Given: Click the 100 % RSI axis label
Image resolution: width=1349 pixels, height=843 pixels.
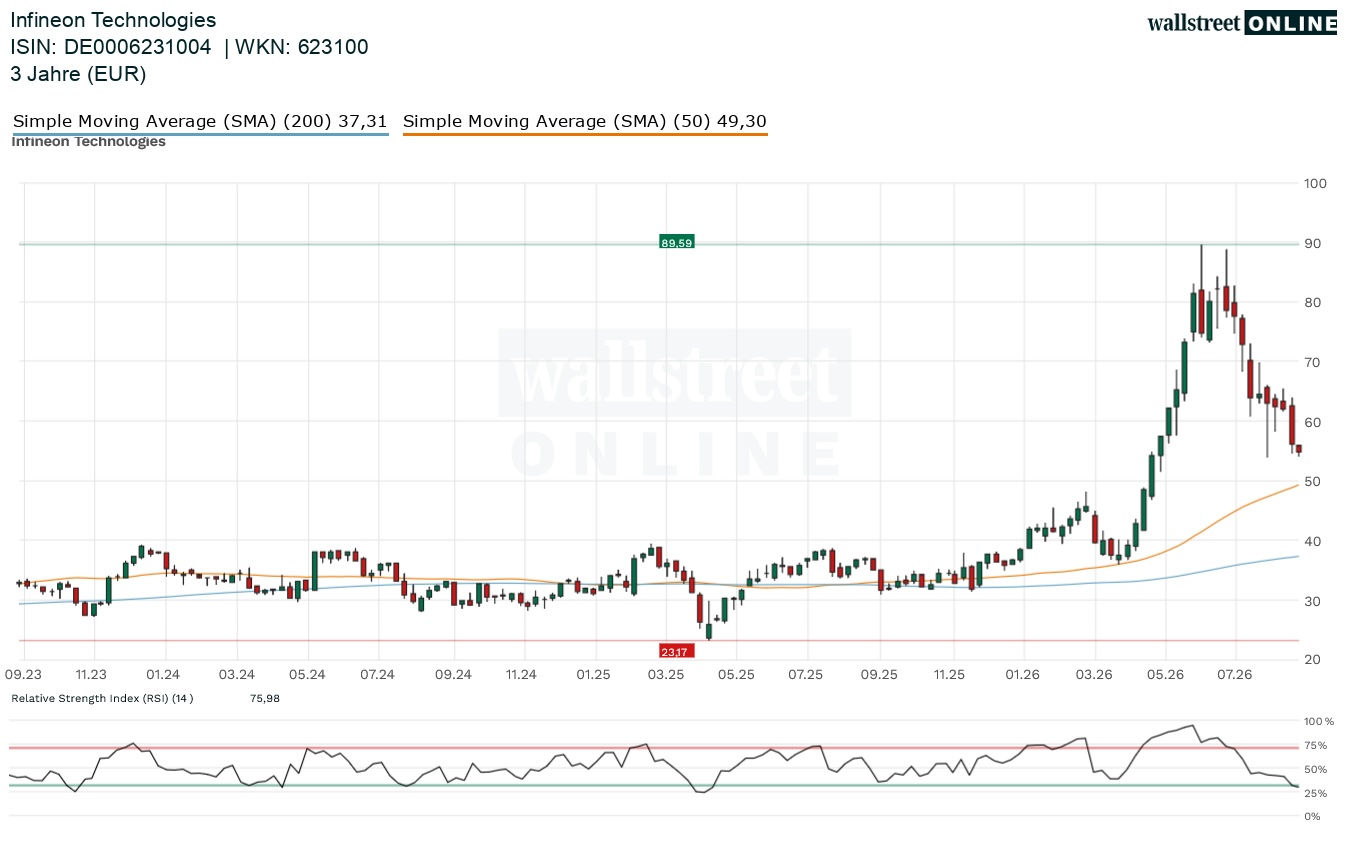Looking at the screenshot, I should point(1319,721).
